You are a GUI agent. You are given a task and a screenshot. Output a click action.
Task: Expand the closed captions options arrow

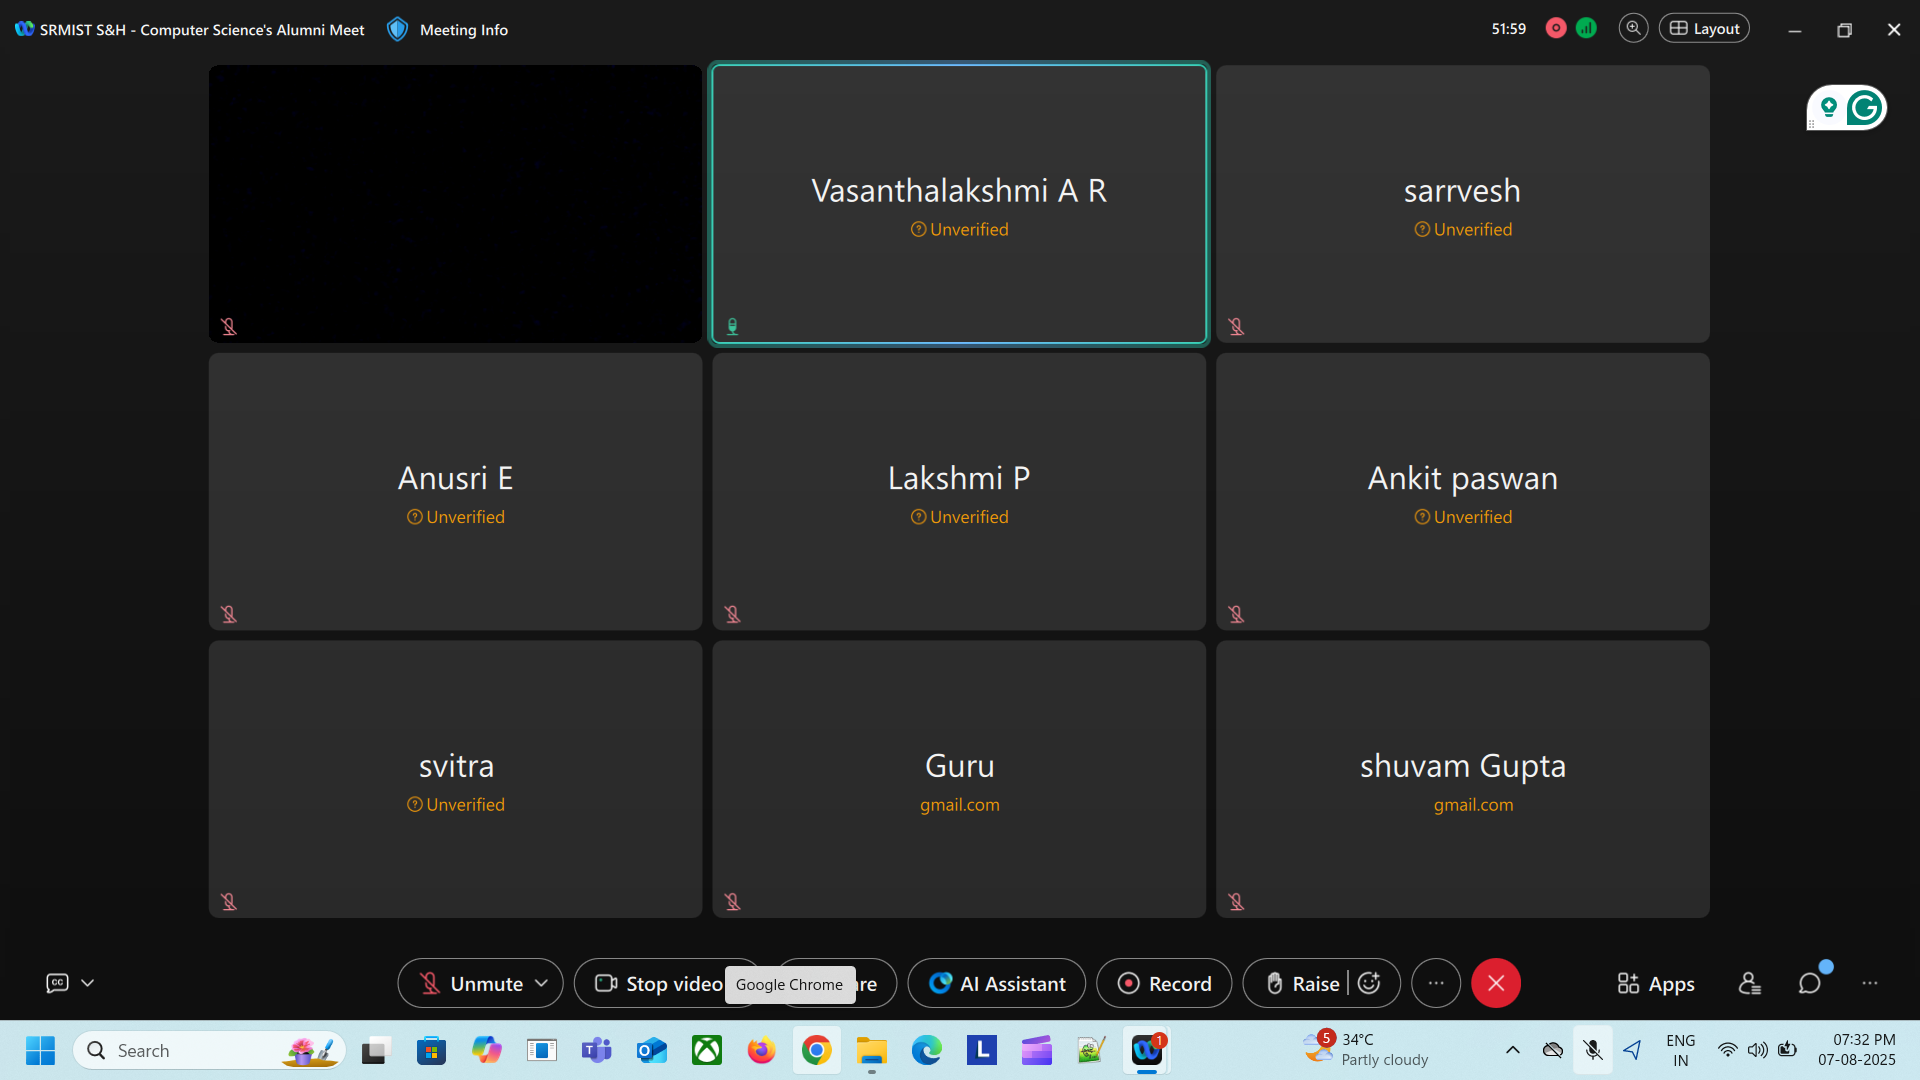[88, 984]
